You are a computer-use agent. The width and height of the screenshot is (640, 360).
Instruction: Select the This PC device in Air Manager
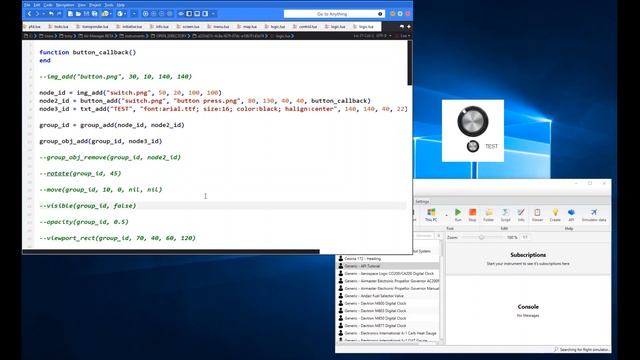431,214
